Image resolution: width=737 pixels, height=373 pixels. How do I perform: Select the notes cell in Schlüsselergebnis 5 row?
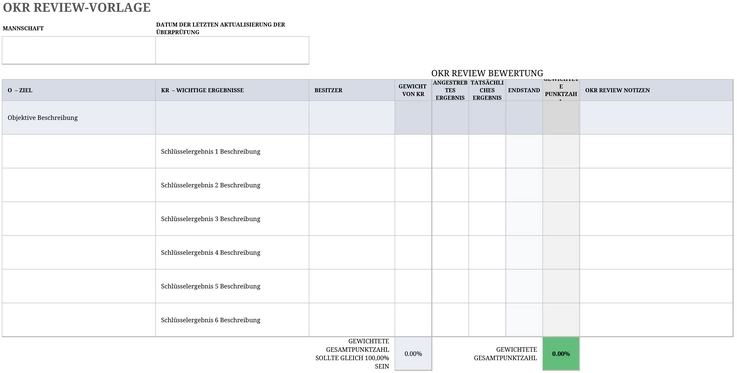coord(656,286)
